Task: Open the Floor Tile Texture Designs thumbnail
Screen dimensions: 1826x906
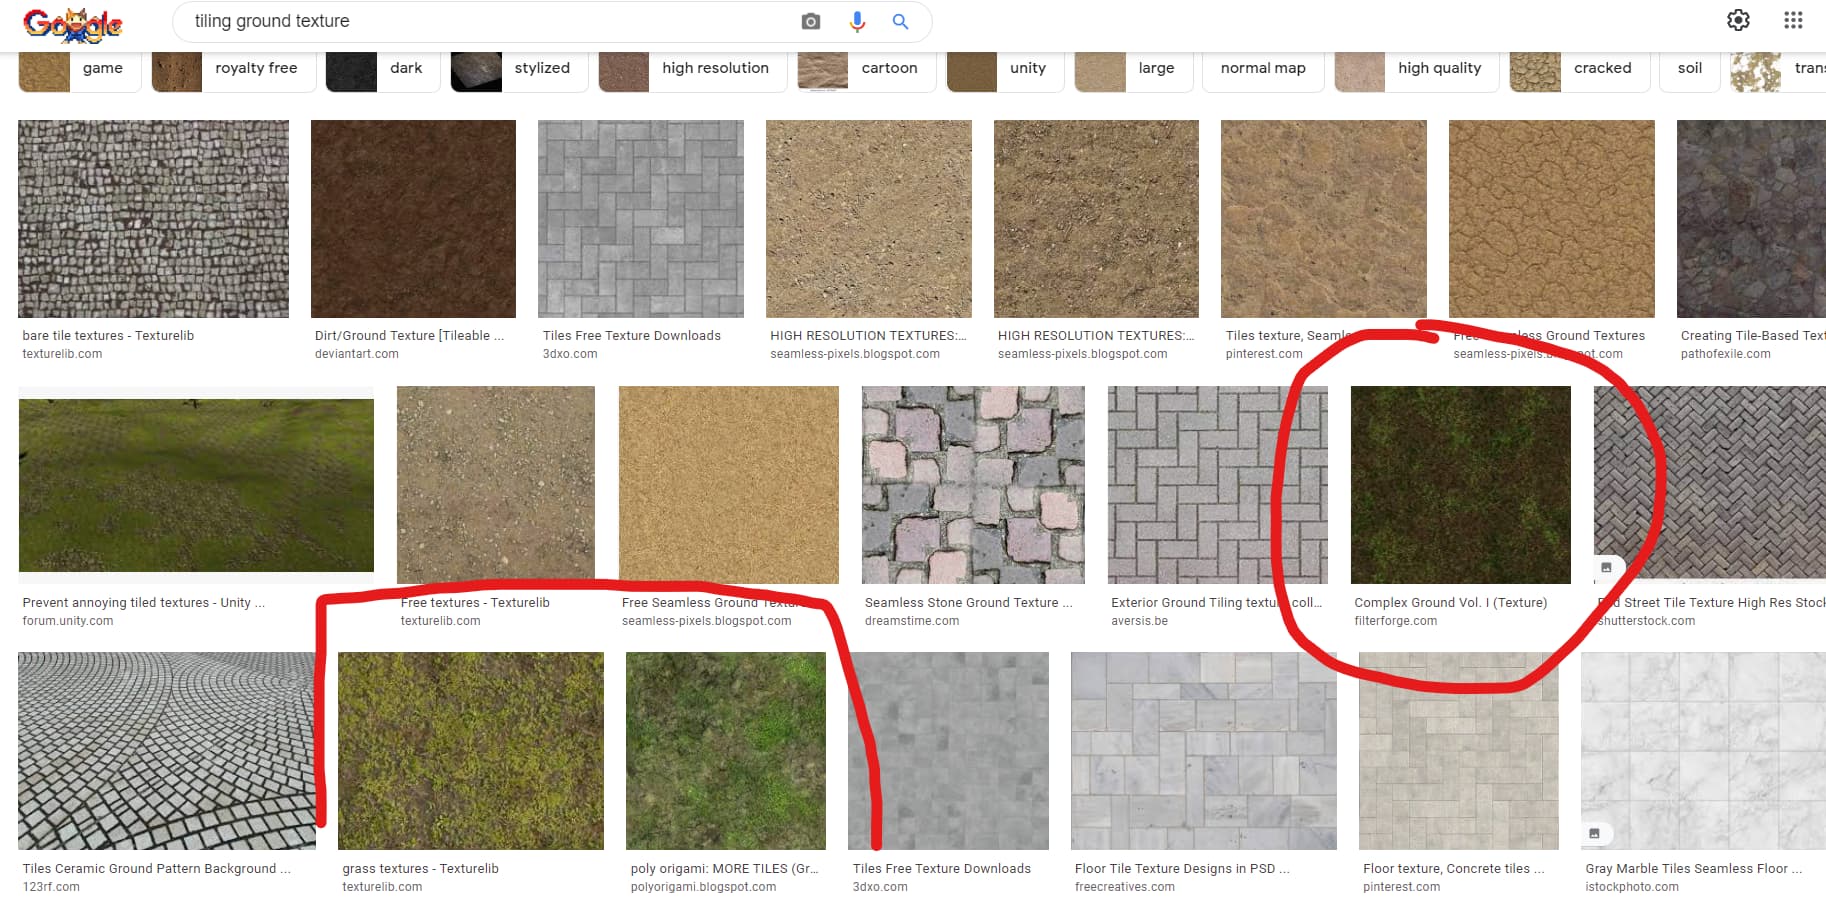Action: tap(1204, 751)
